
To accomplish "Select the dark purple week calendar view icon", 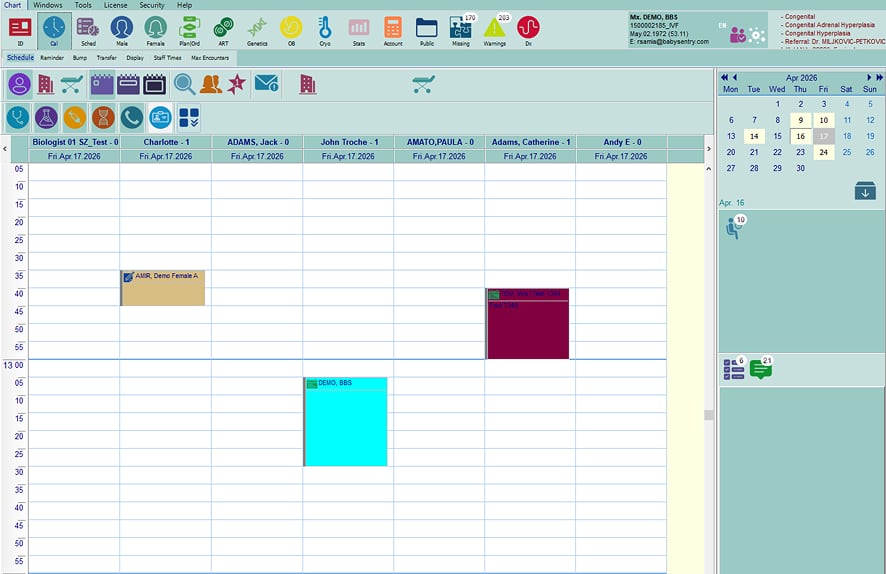I will pos(128,85).
